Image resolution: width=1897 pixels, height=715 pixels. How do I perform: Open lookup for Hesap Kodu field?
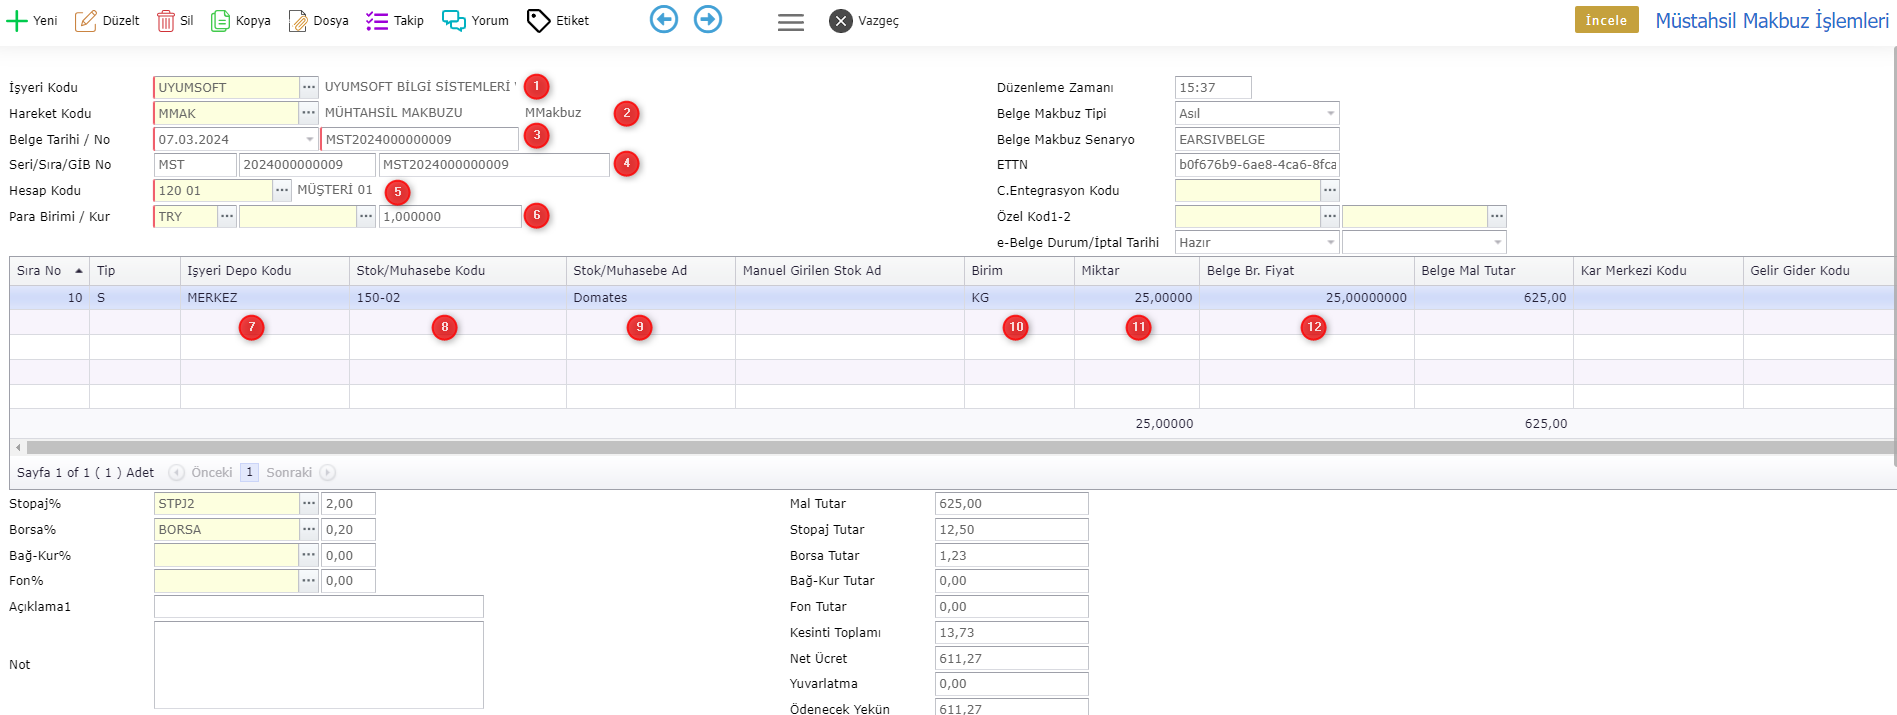pos(282,190)
